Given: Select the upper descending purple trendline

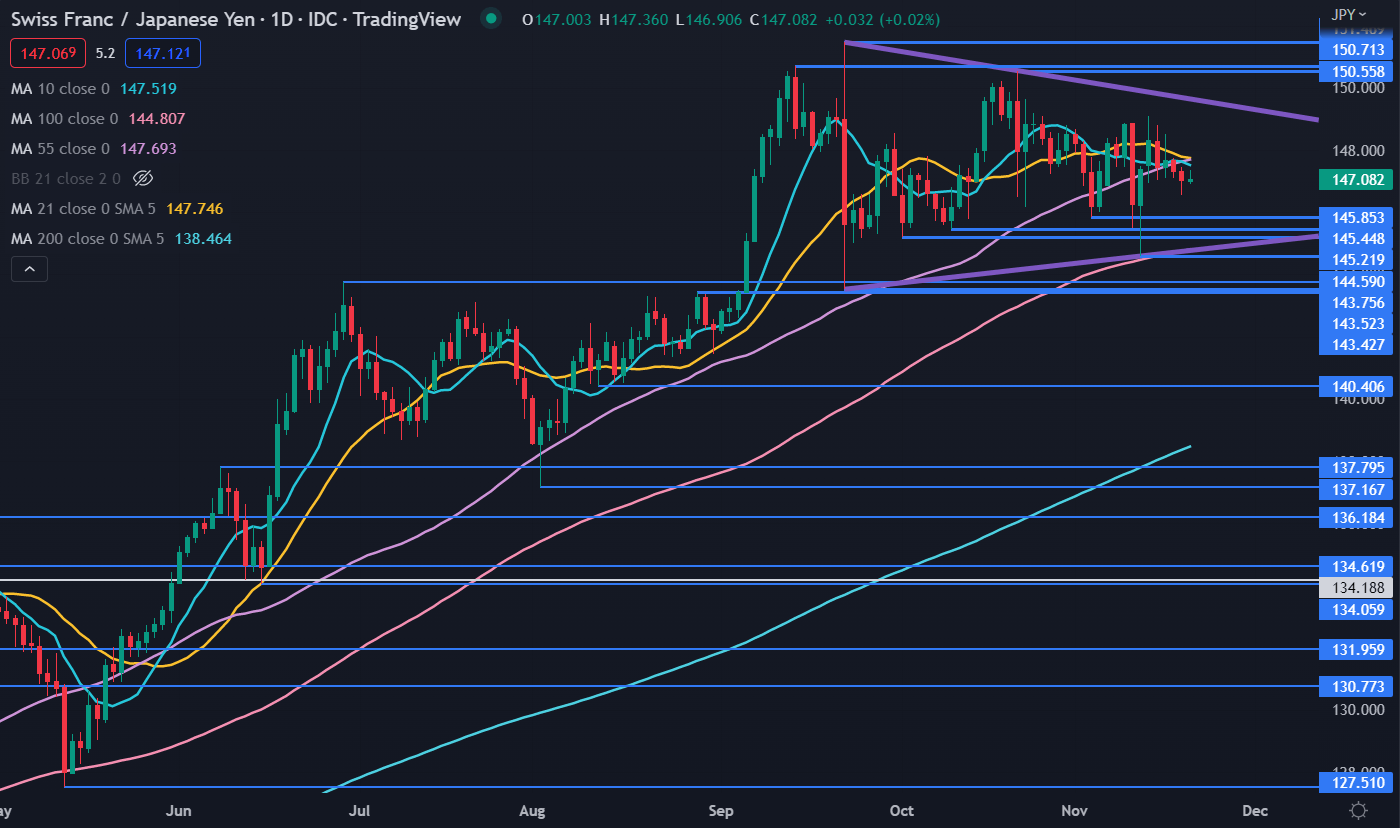Looking at the screenshot, I should (1082, 81).
